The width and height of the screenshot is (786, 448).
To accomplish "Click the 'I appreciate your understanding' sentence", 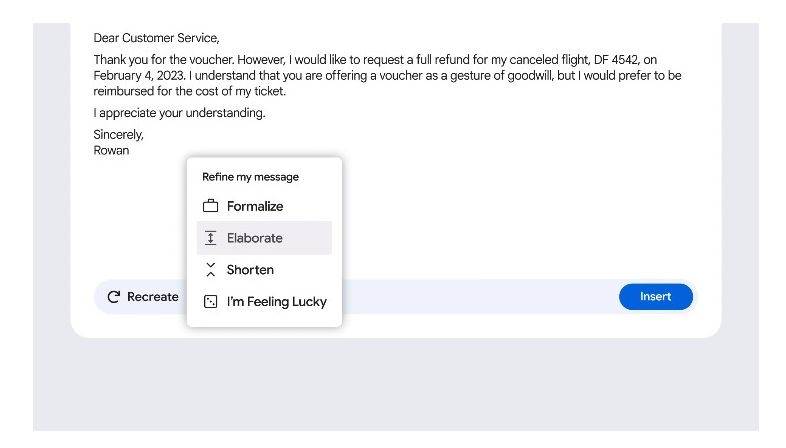I will pyautogui.click(x=180, y=113).
